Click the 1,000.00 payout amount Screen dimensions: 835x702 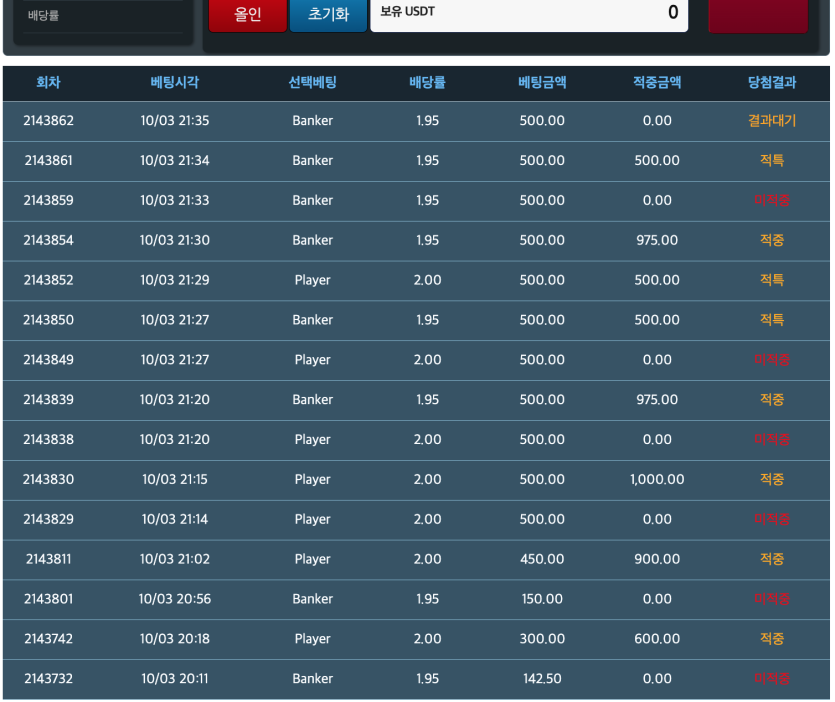click(x=657, y=480)
